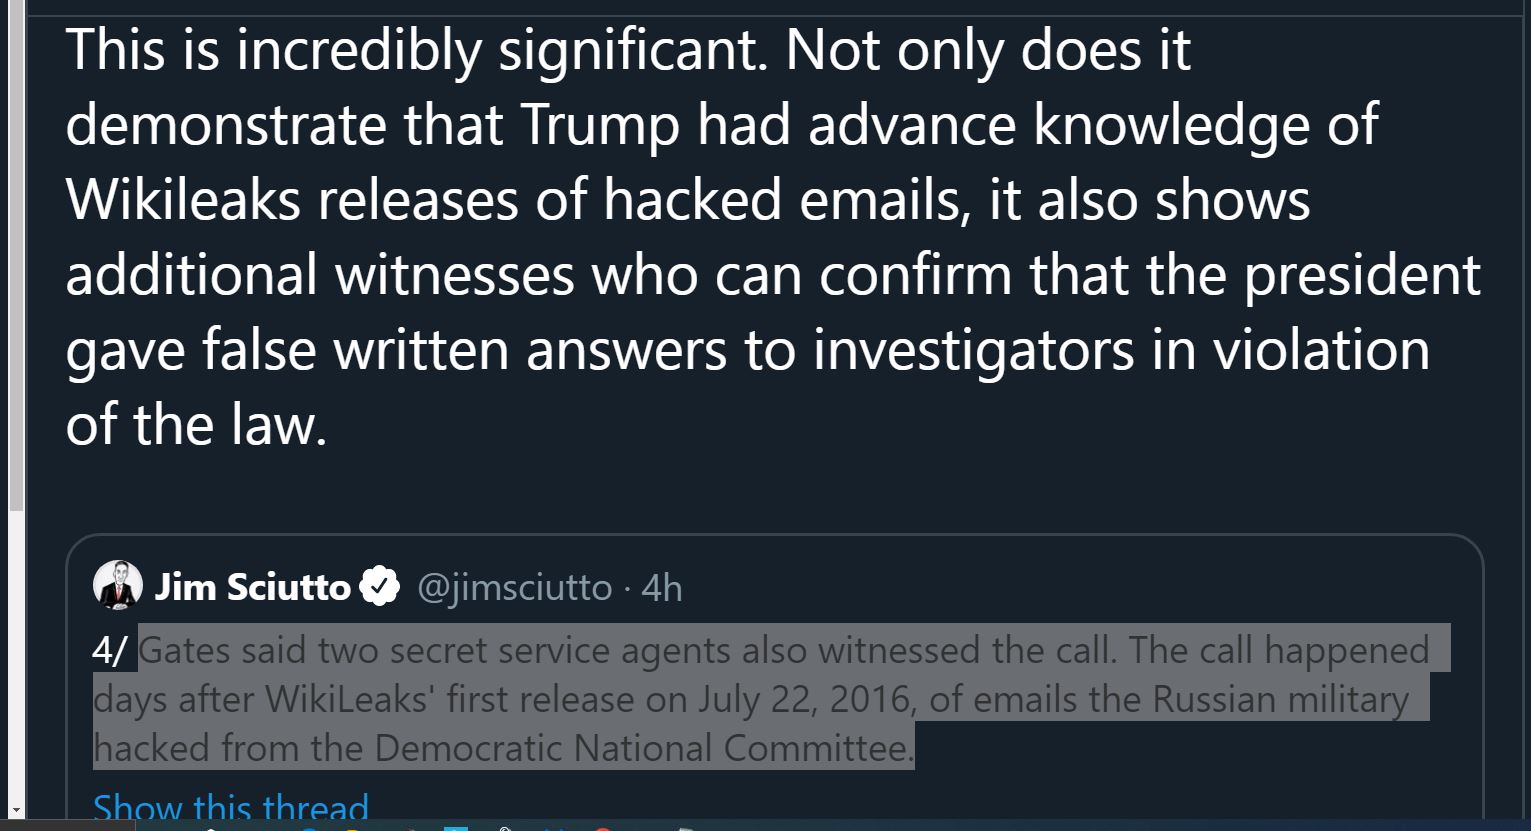Click 'Democratic National Committee' in the quoted text
This screenshot has height=831, width=1531.
click(642, 748)
